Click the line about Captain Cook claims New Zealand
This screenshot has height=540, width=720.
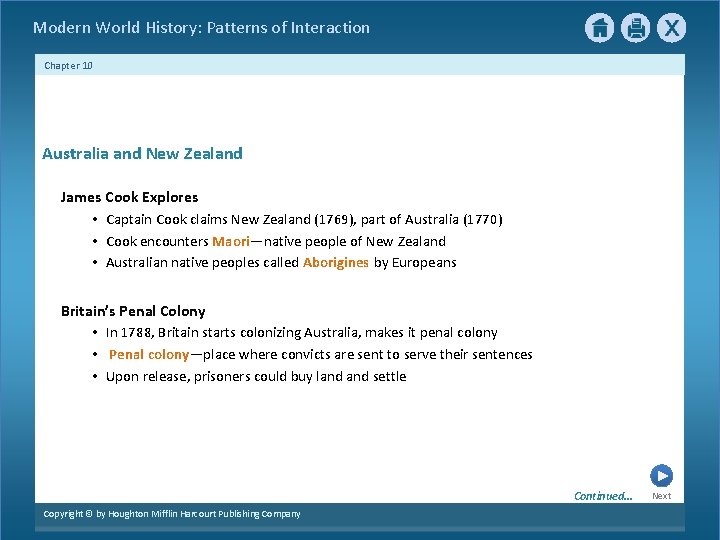(304, 219)
